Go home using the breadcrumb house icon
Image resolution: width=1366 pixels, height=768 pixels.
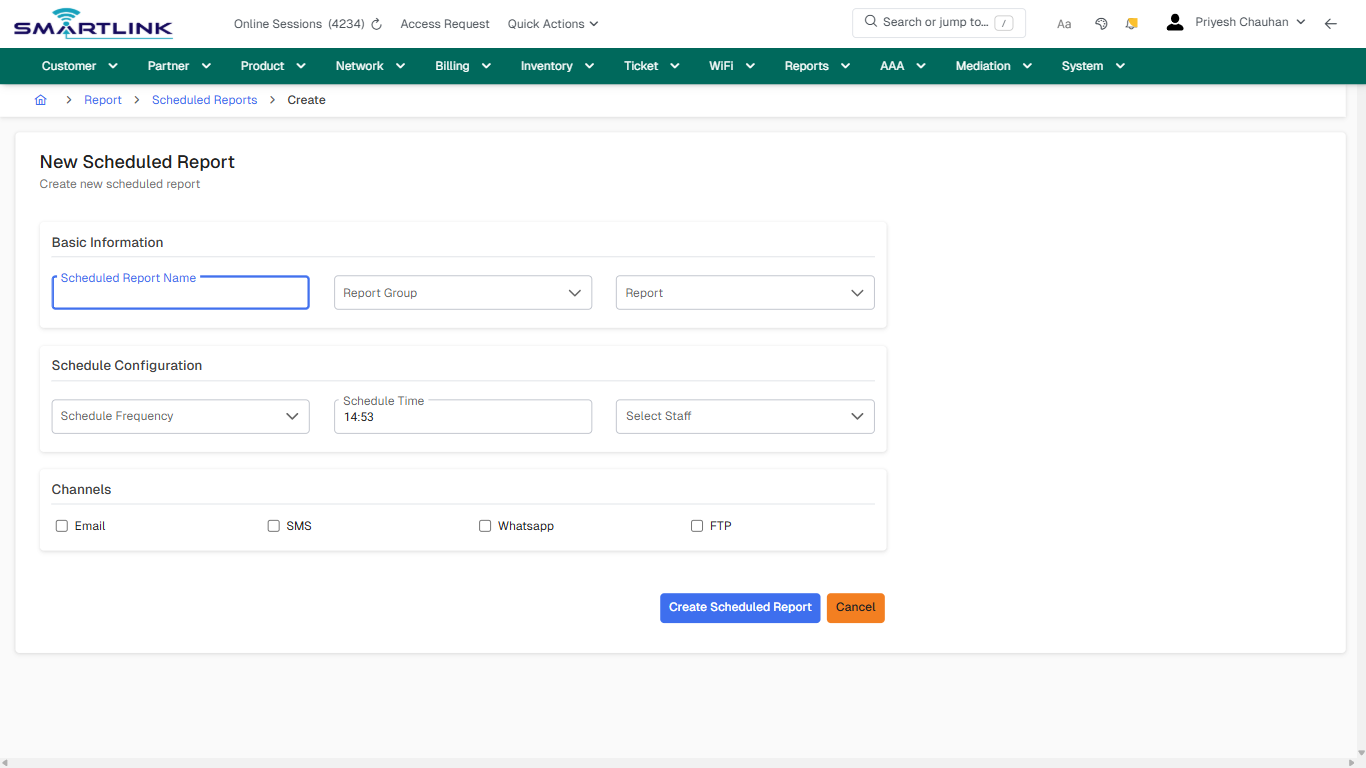pos(40,99)
